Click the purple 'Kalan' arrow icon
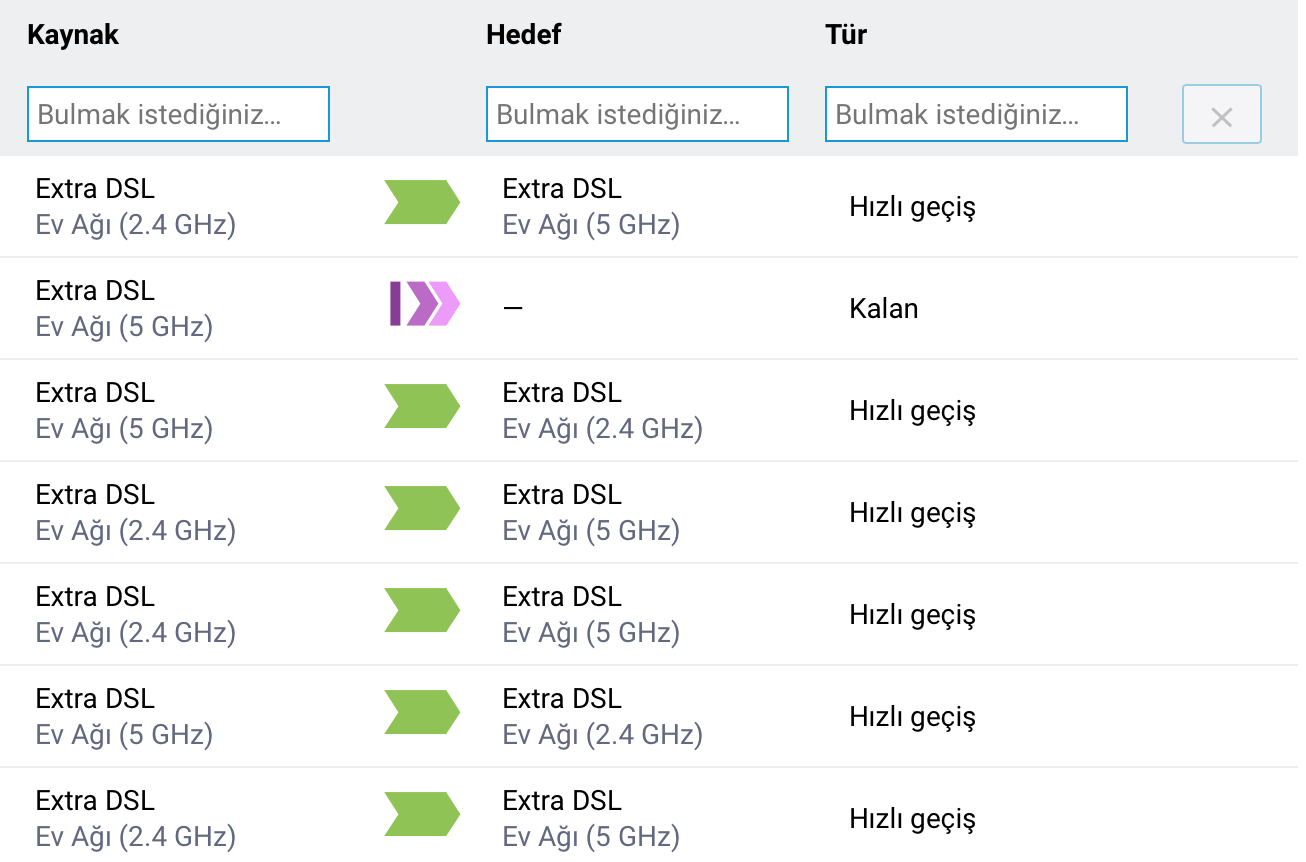The image size is (1306, 862). tap(424, 304)
